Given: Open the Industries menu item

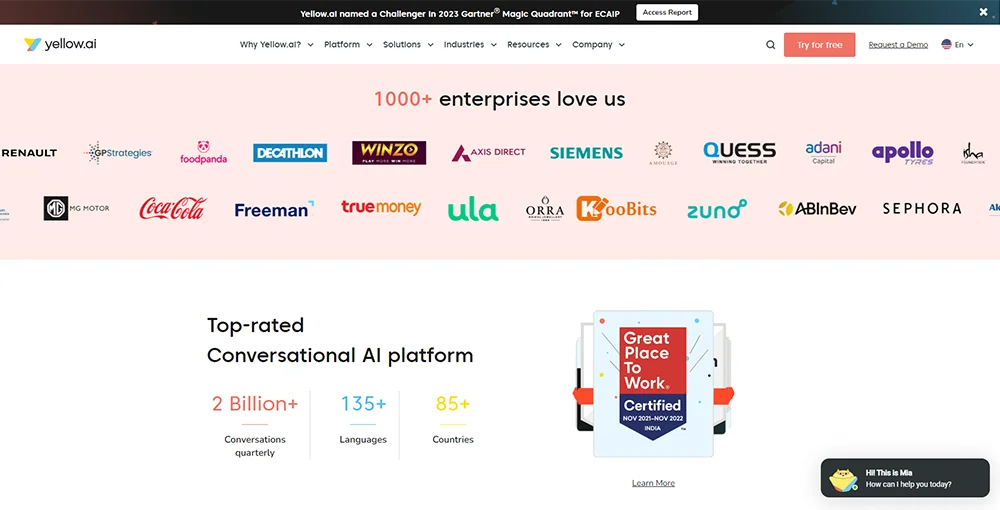Looking at the screenshot, I should [x=464, y=45].
